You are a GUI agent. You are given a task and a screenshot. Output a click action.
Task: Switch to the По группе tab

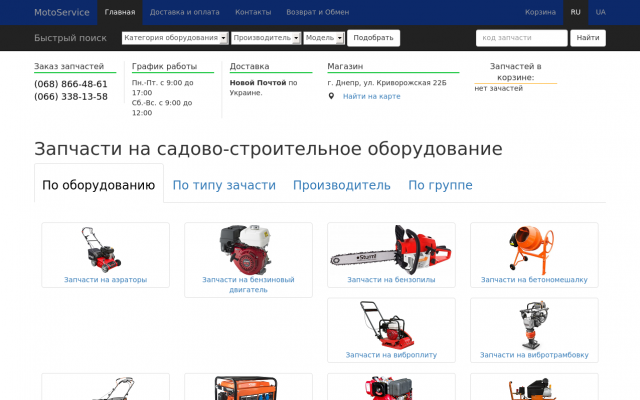440,185
